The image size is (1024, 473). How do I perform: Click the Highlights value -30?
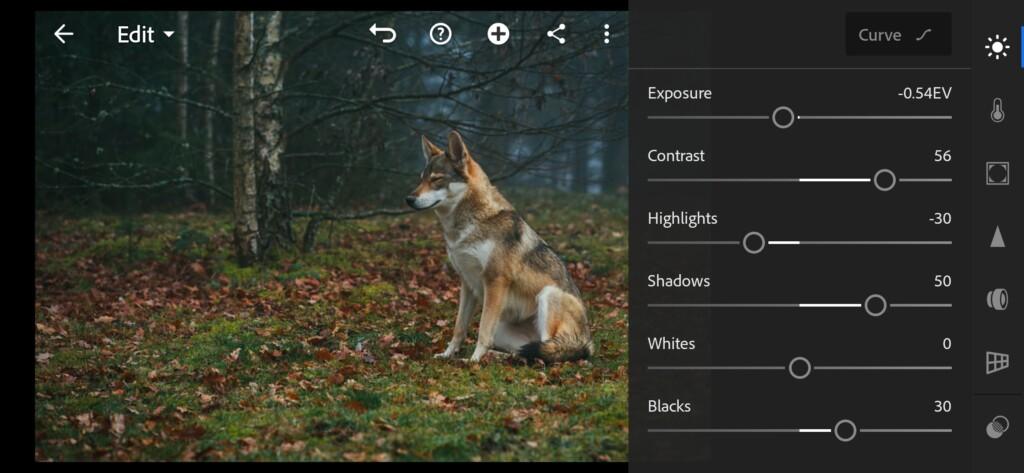(940, 219)
